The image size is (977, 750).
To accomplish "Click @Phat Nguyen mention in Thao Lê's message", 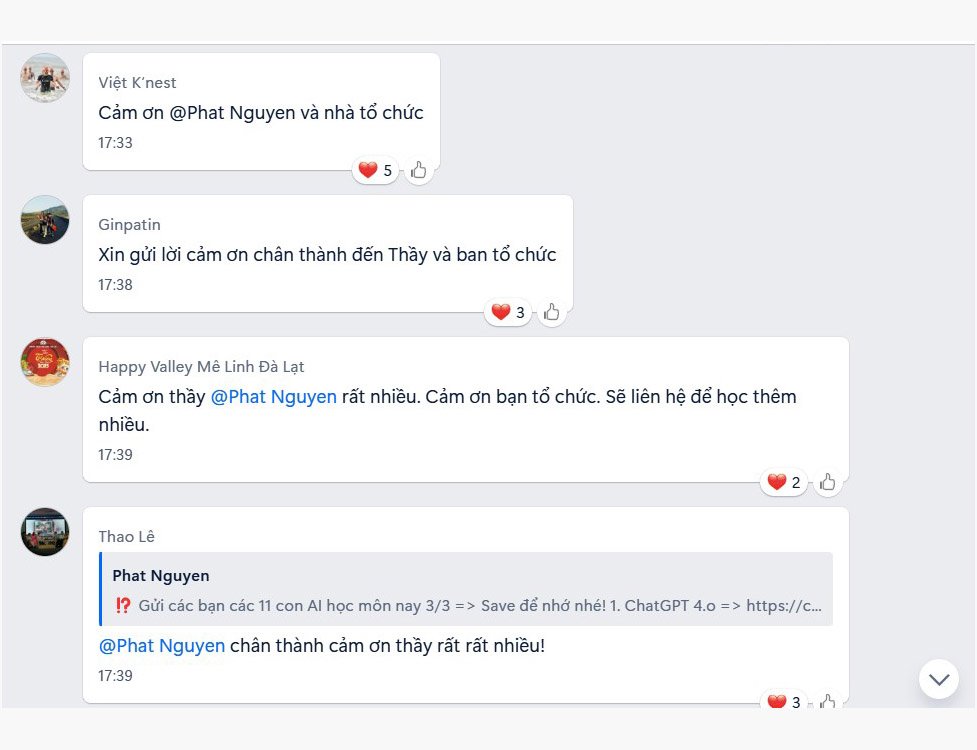I will point(162,646).
